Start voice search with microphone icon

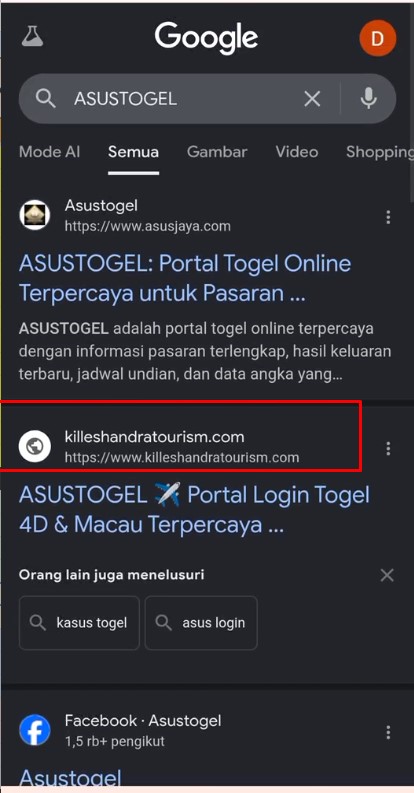coord(369,99)
